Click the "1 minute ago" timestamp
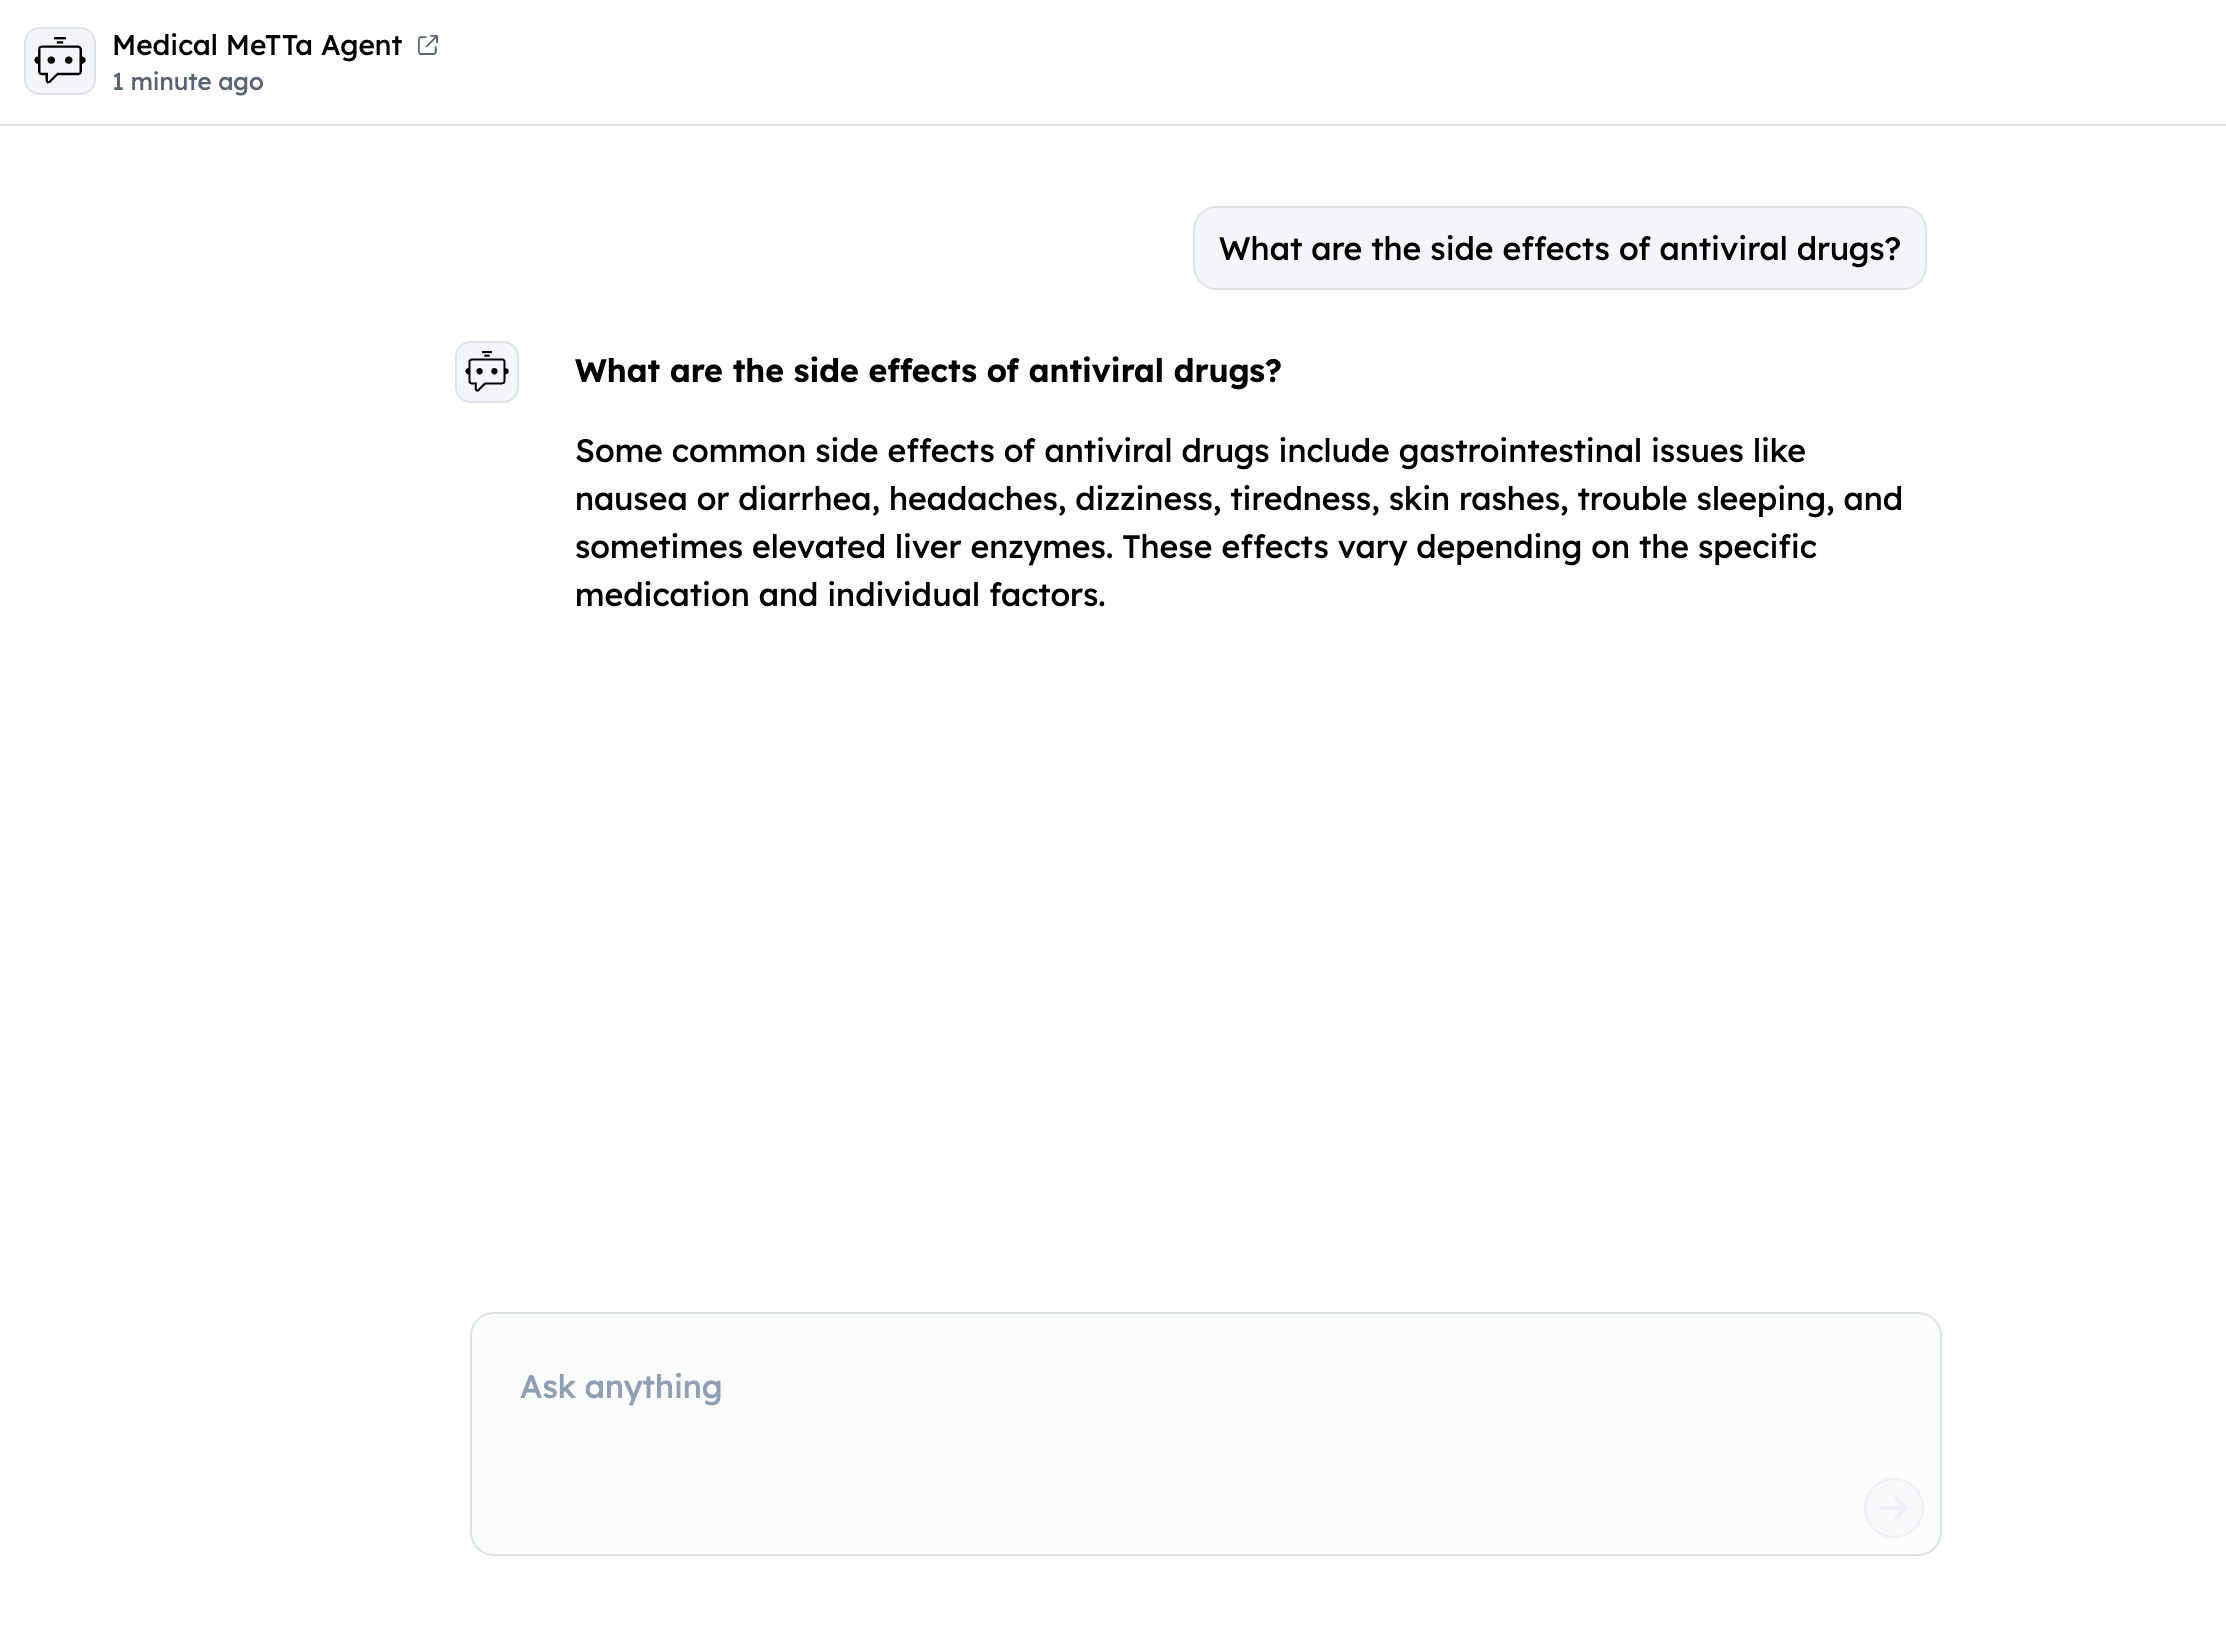Image resolution: width=2226 pixels, height=1634 pixels. pos(188,82)
